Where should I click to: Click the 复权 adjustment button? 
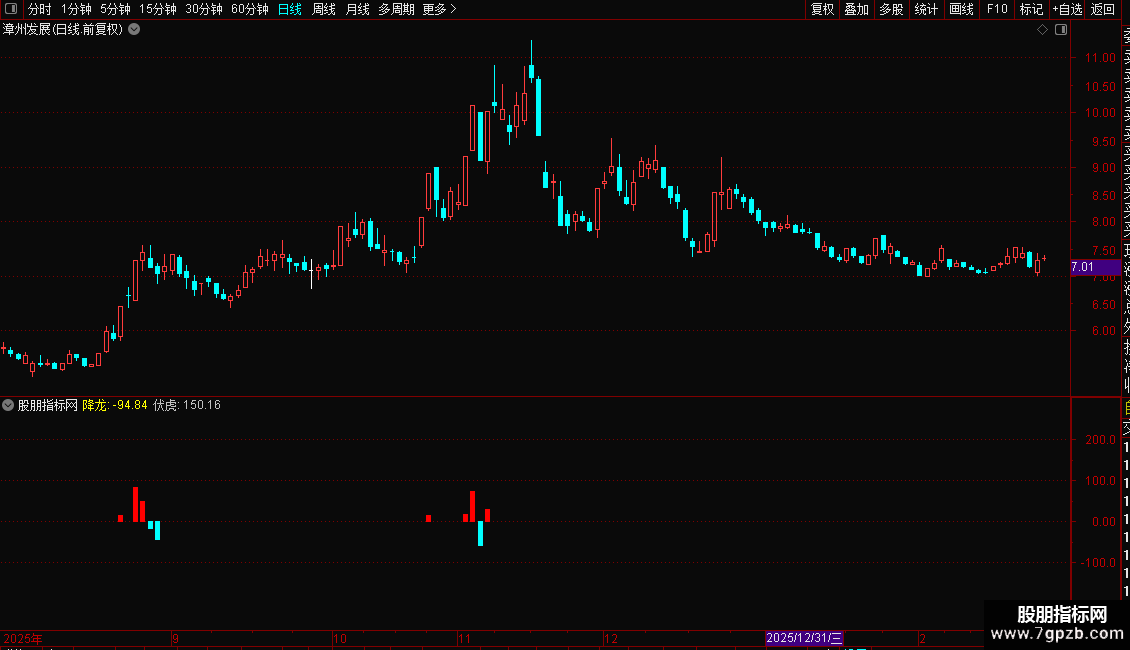(822, 9)
